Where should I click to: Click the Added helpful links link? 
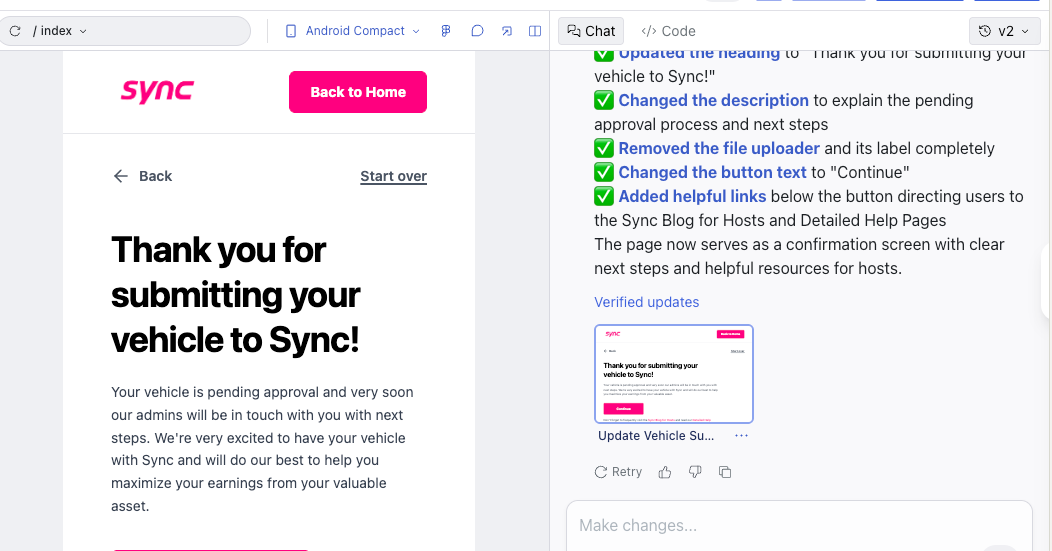[x=692, y=196]
